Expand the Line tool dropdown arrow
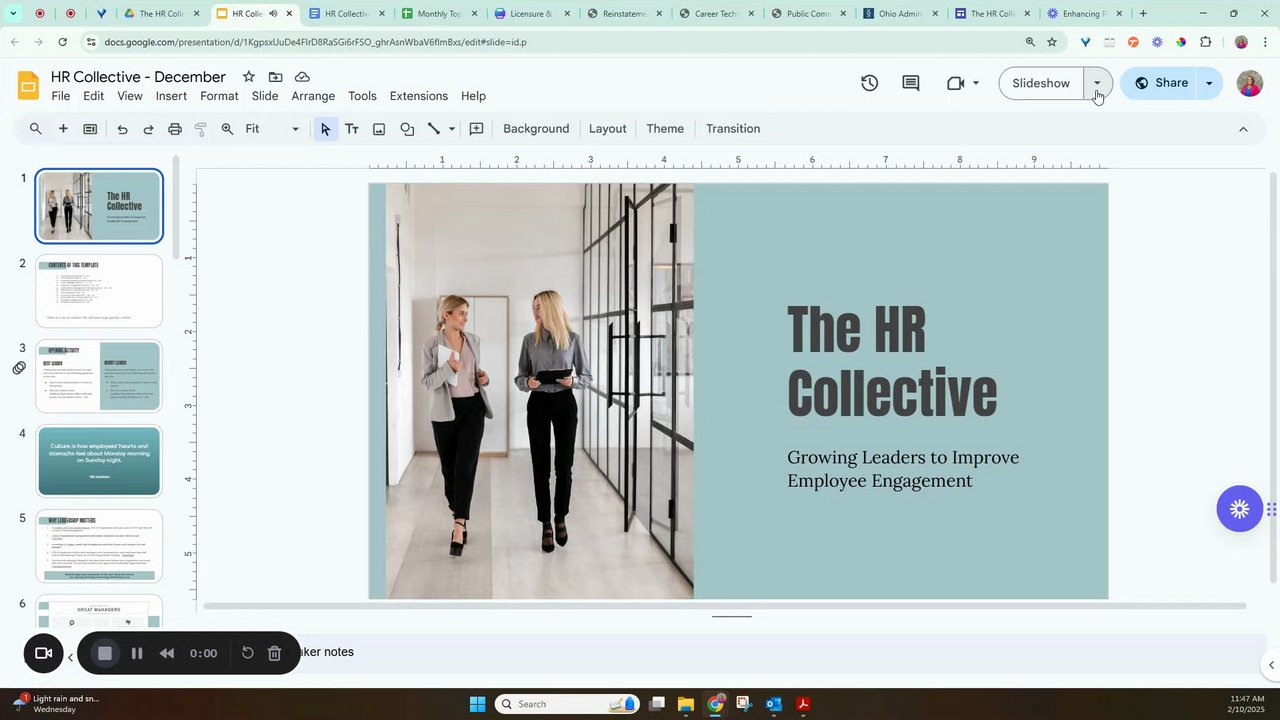Image resolution: width=1280 pixels, height=720 pixels. click(452, 129)
